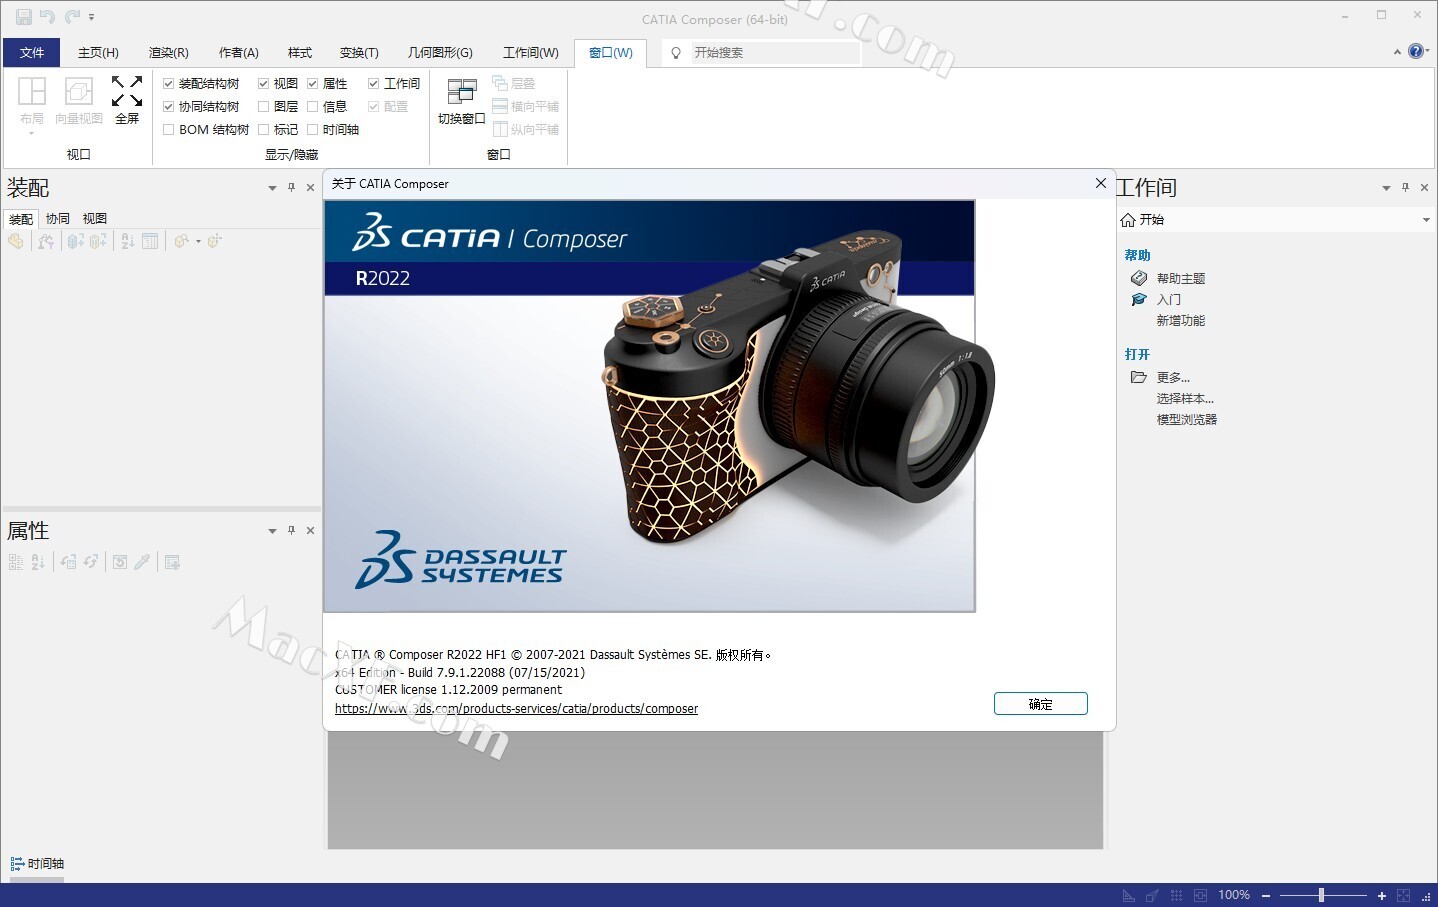Viewport: 1438px width, 907px height.
Task: Uncheck the 装配结构树 checkbox
Action: (168, 84)
